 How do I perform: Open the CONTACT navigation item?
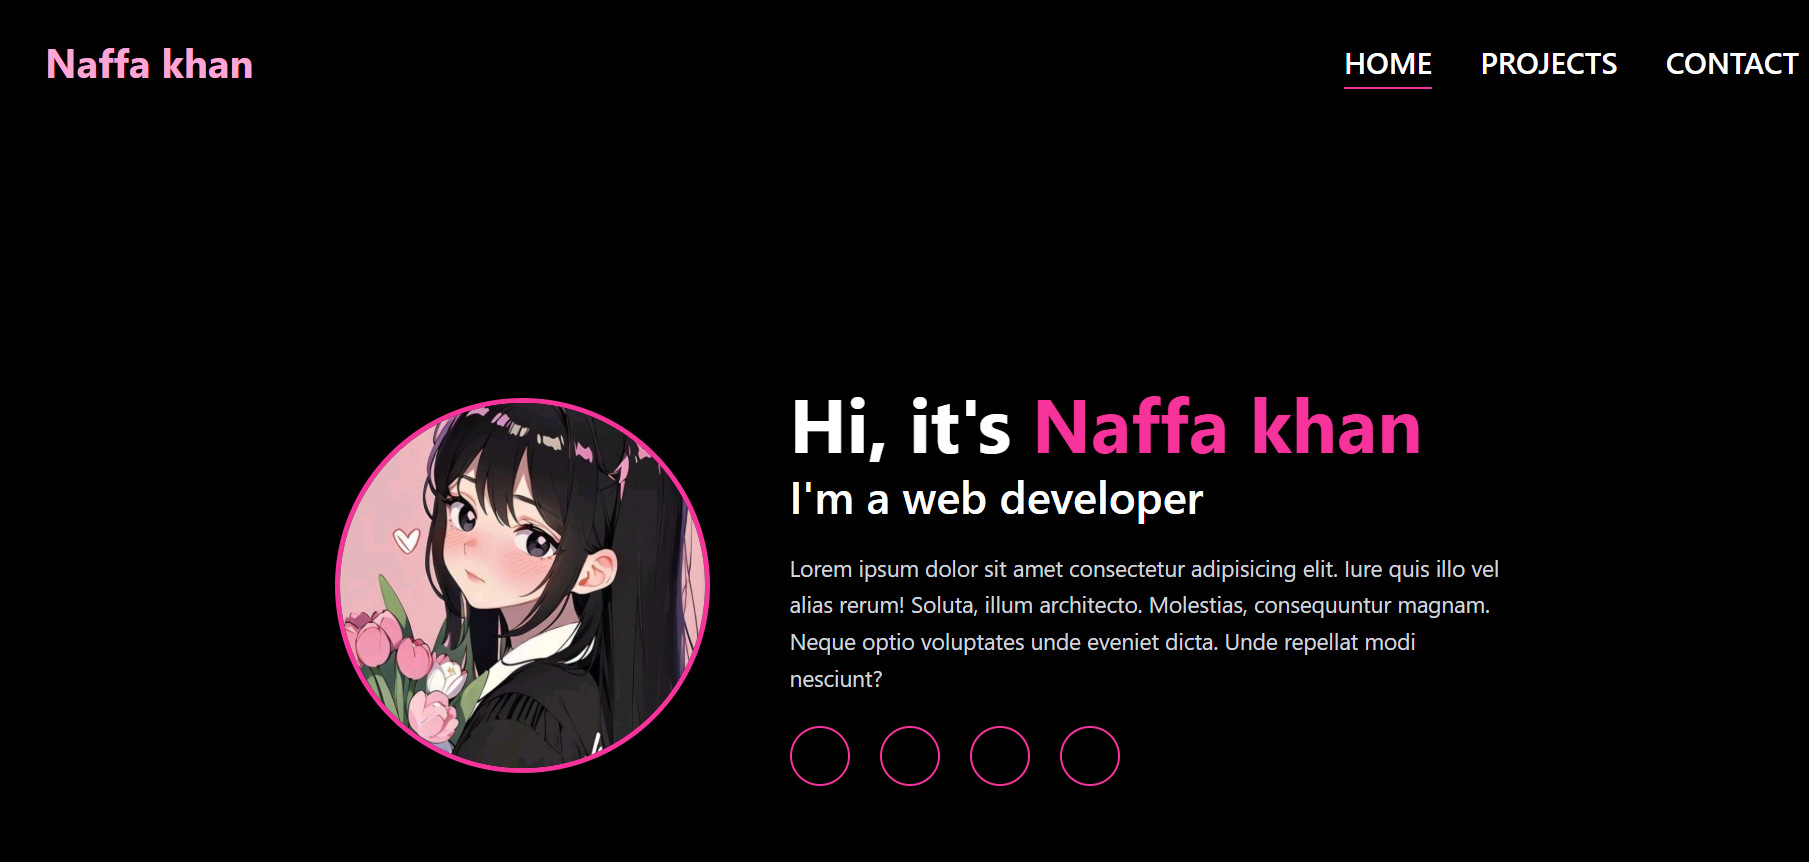1732,64
